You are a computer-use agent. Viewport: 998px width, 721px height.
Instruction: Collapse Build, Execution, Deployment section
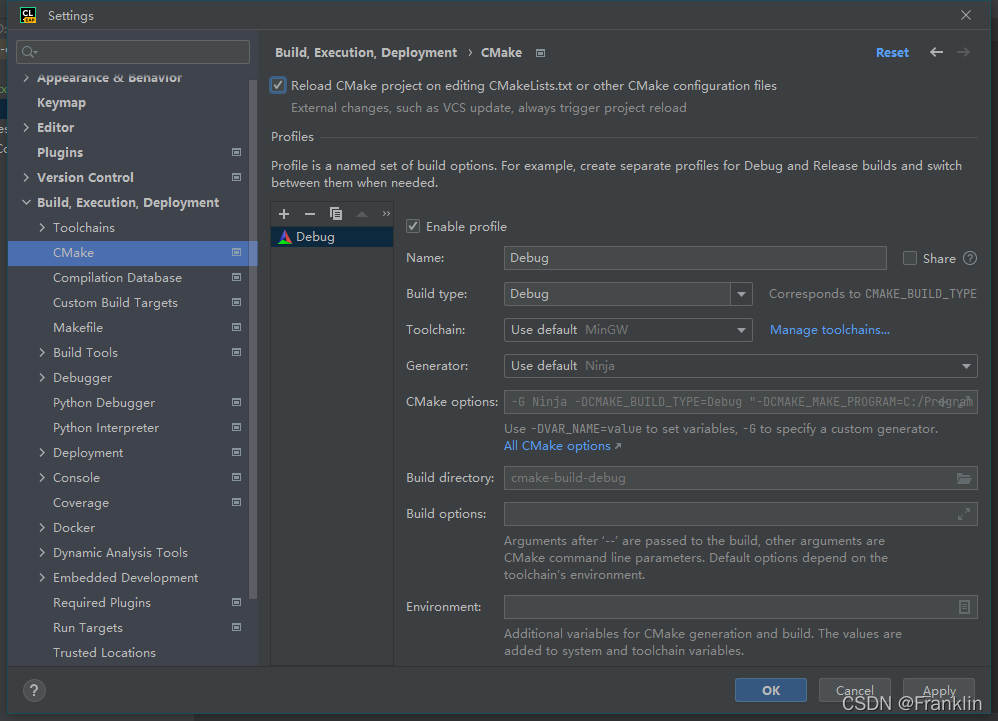click(x=26, y=202)
